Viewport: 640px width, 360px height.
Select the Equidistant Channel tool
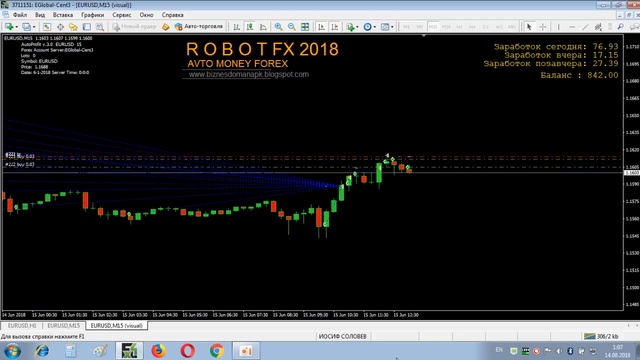pyautogui.click(x=598, y=27)
